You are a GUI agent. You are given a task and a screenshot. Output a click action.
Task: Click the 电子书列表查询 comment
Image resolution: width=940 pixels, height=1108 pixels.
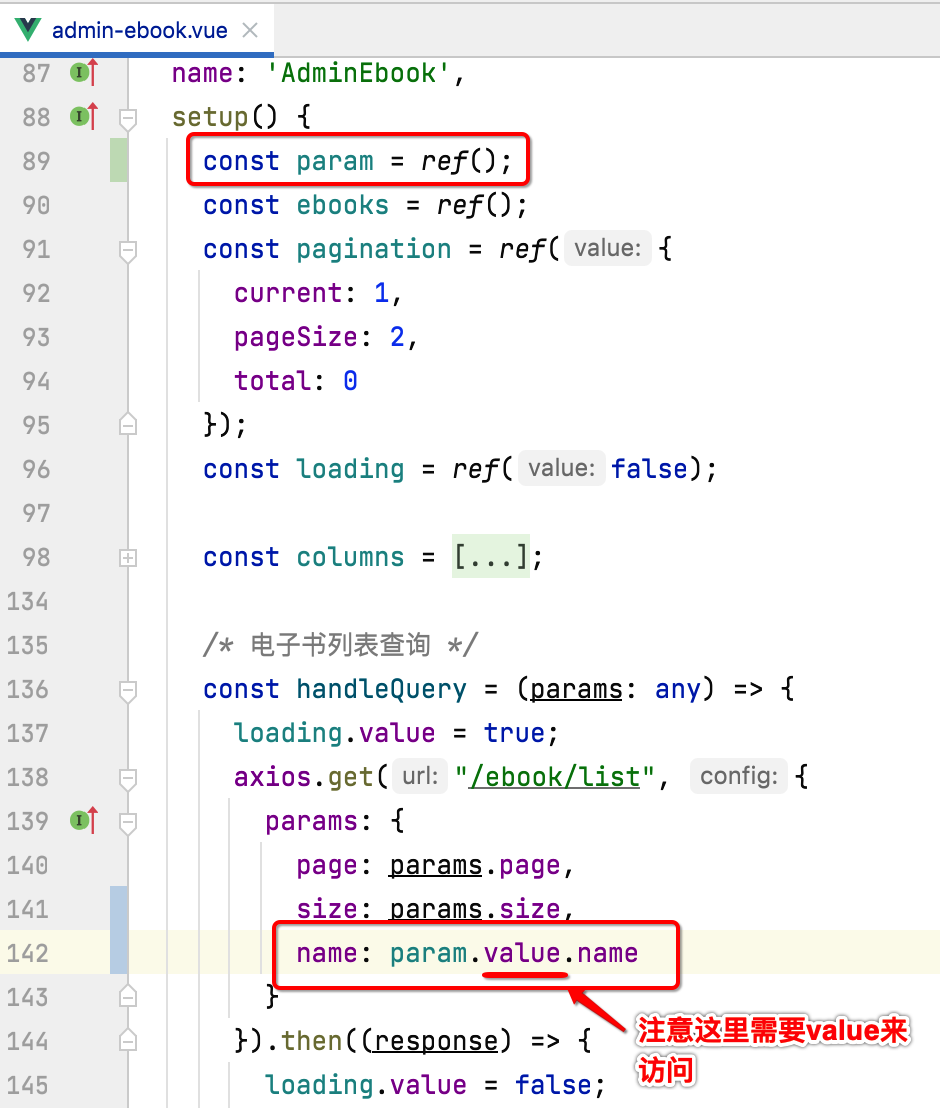[341, 644]
